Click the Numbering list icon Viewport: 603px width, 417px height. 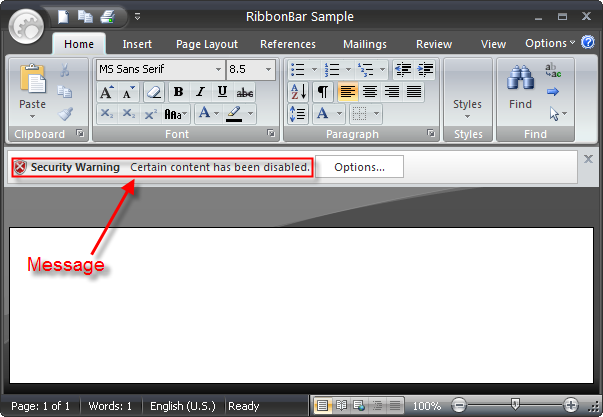click(331, 70)
